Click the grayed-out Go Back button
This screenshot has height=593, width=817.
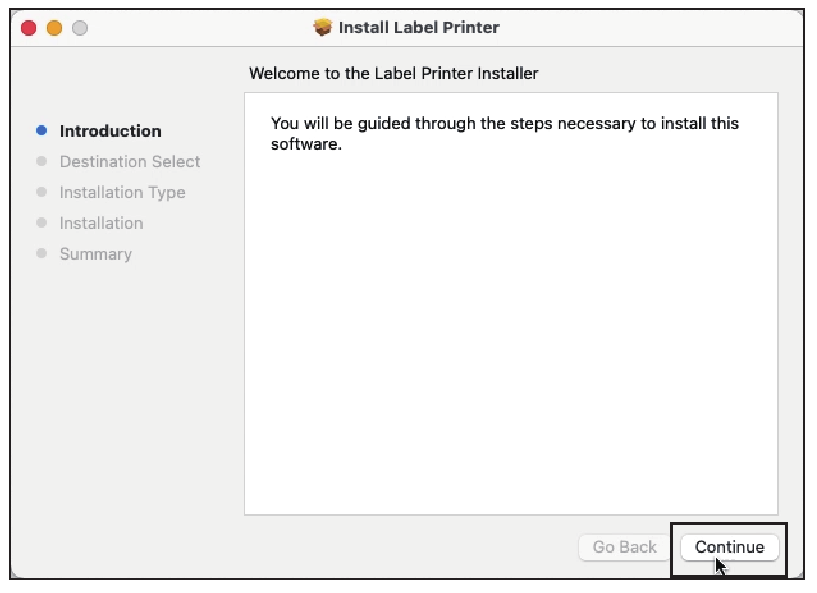pos(624,547)
